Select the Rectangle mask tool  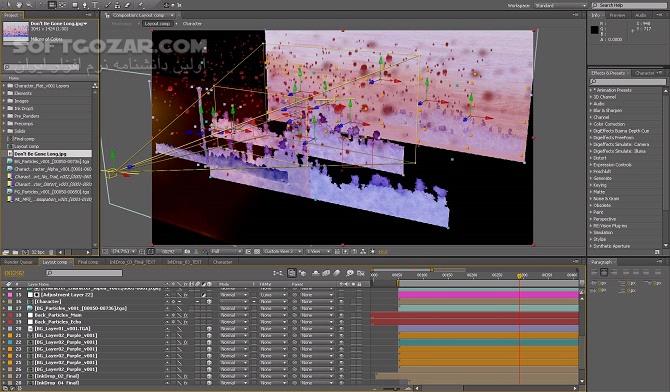click(75, 5)
